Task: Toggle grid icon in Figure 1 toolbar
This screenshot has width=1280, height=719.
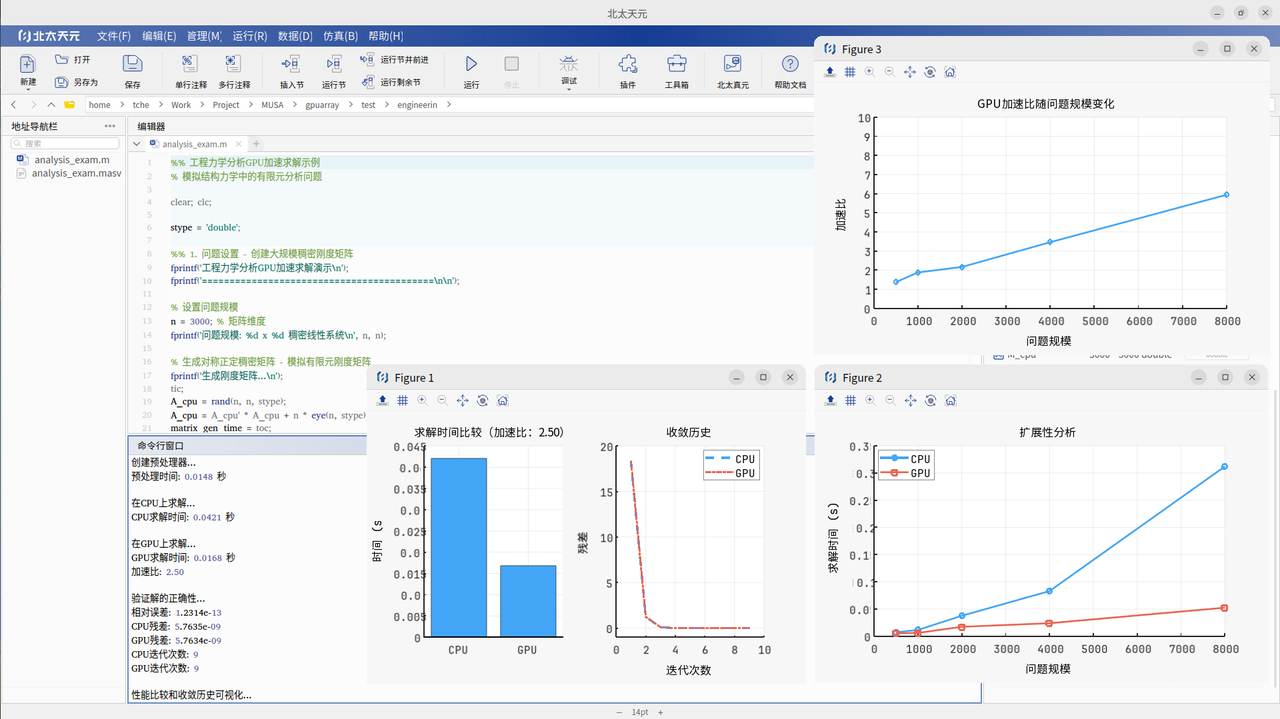Action: point(402,400)
